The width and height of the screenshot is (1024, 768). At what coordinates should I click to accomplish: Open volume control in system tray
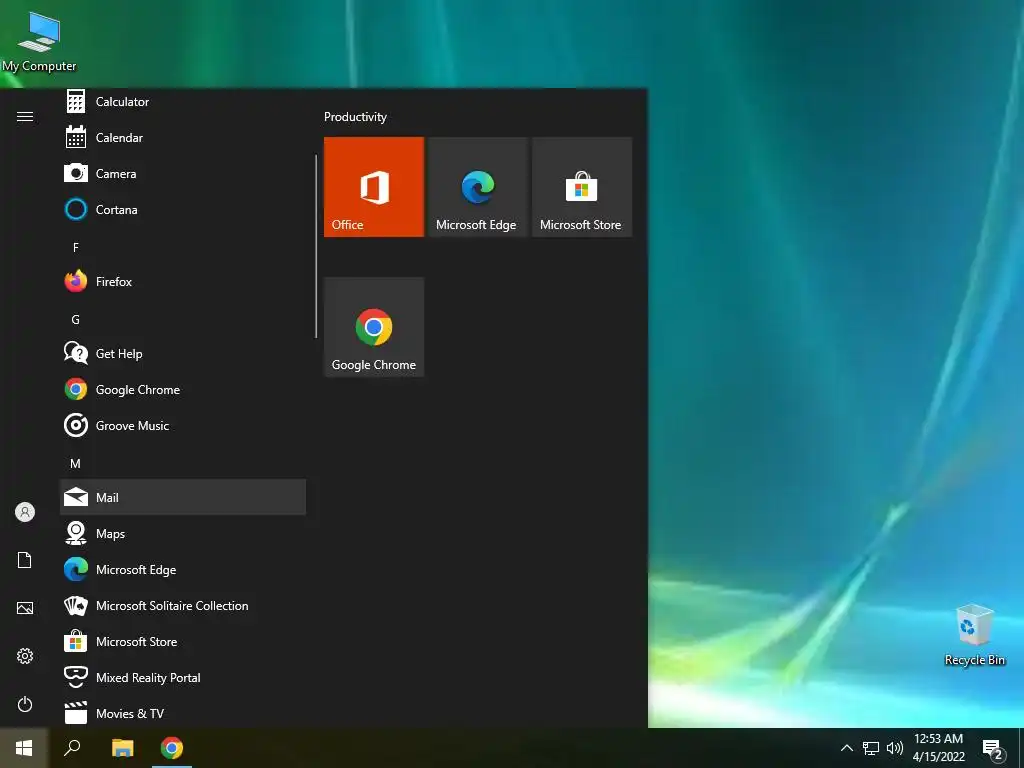[x=895, y=748]
